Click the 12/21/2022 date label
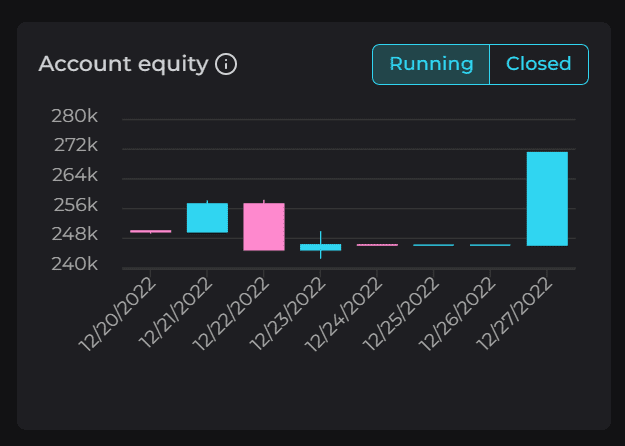 tap(175, 312)
